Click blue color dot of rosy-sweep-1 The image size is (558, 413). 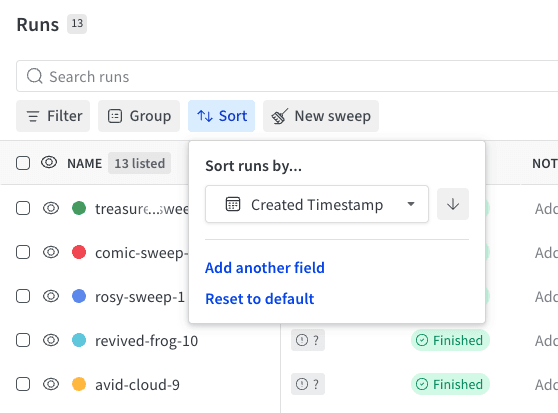click(79, 296)
